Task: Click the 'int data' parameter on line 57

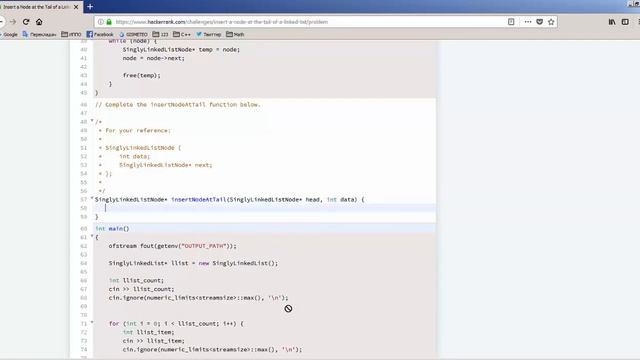Action: [x=342, y=200]
